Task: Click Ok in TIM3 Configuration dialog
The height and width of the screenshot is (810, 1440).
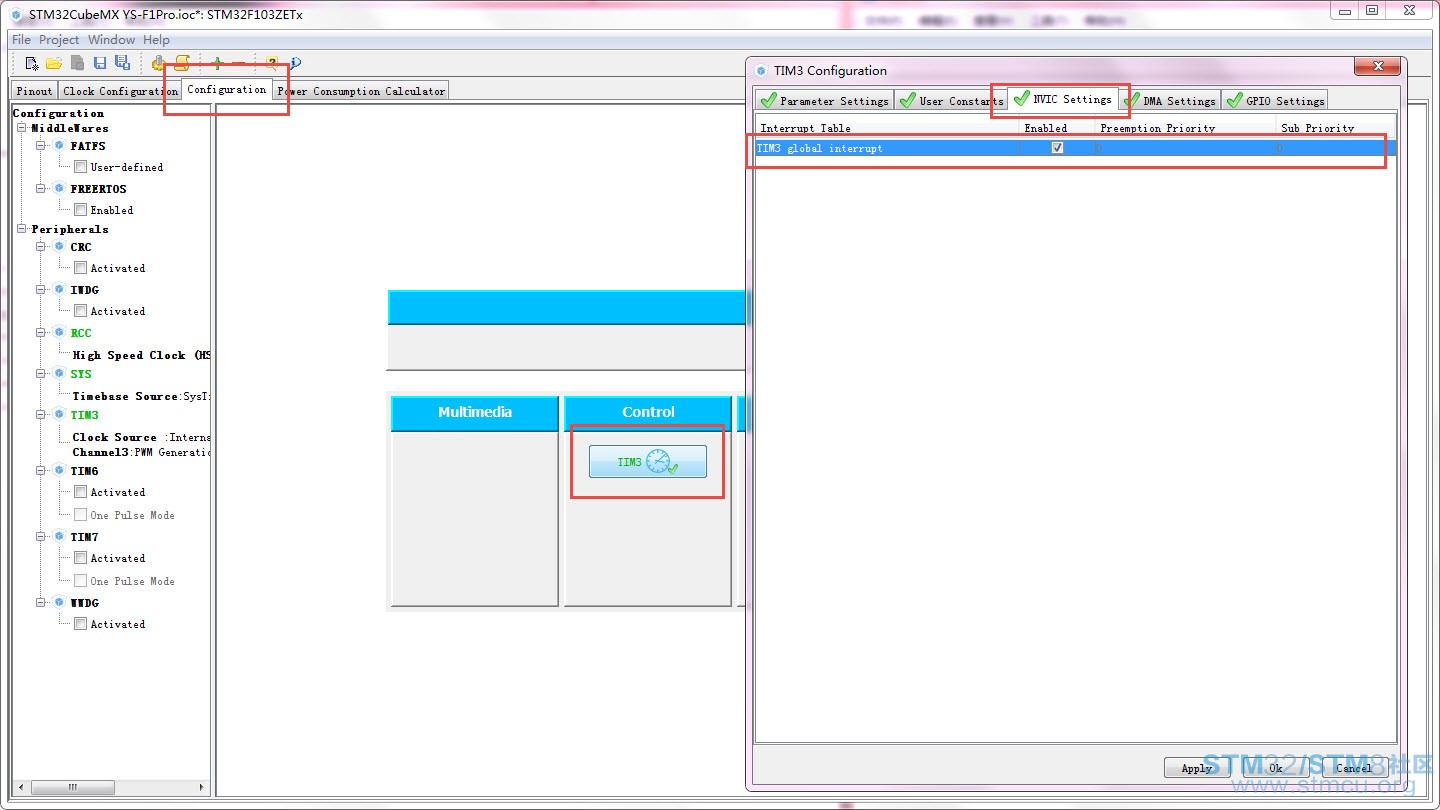Action: [1276, 768]
